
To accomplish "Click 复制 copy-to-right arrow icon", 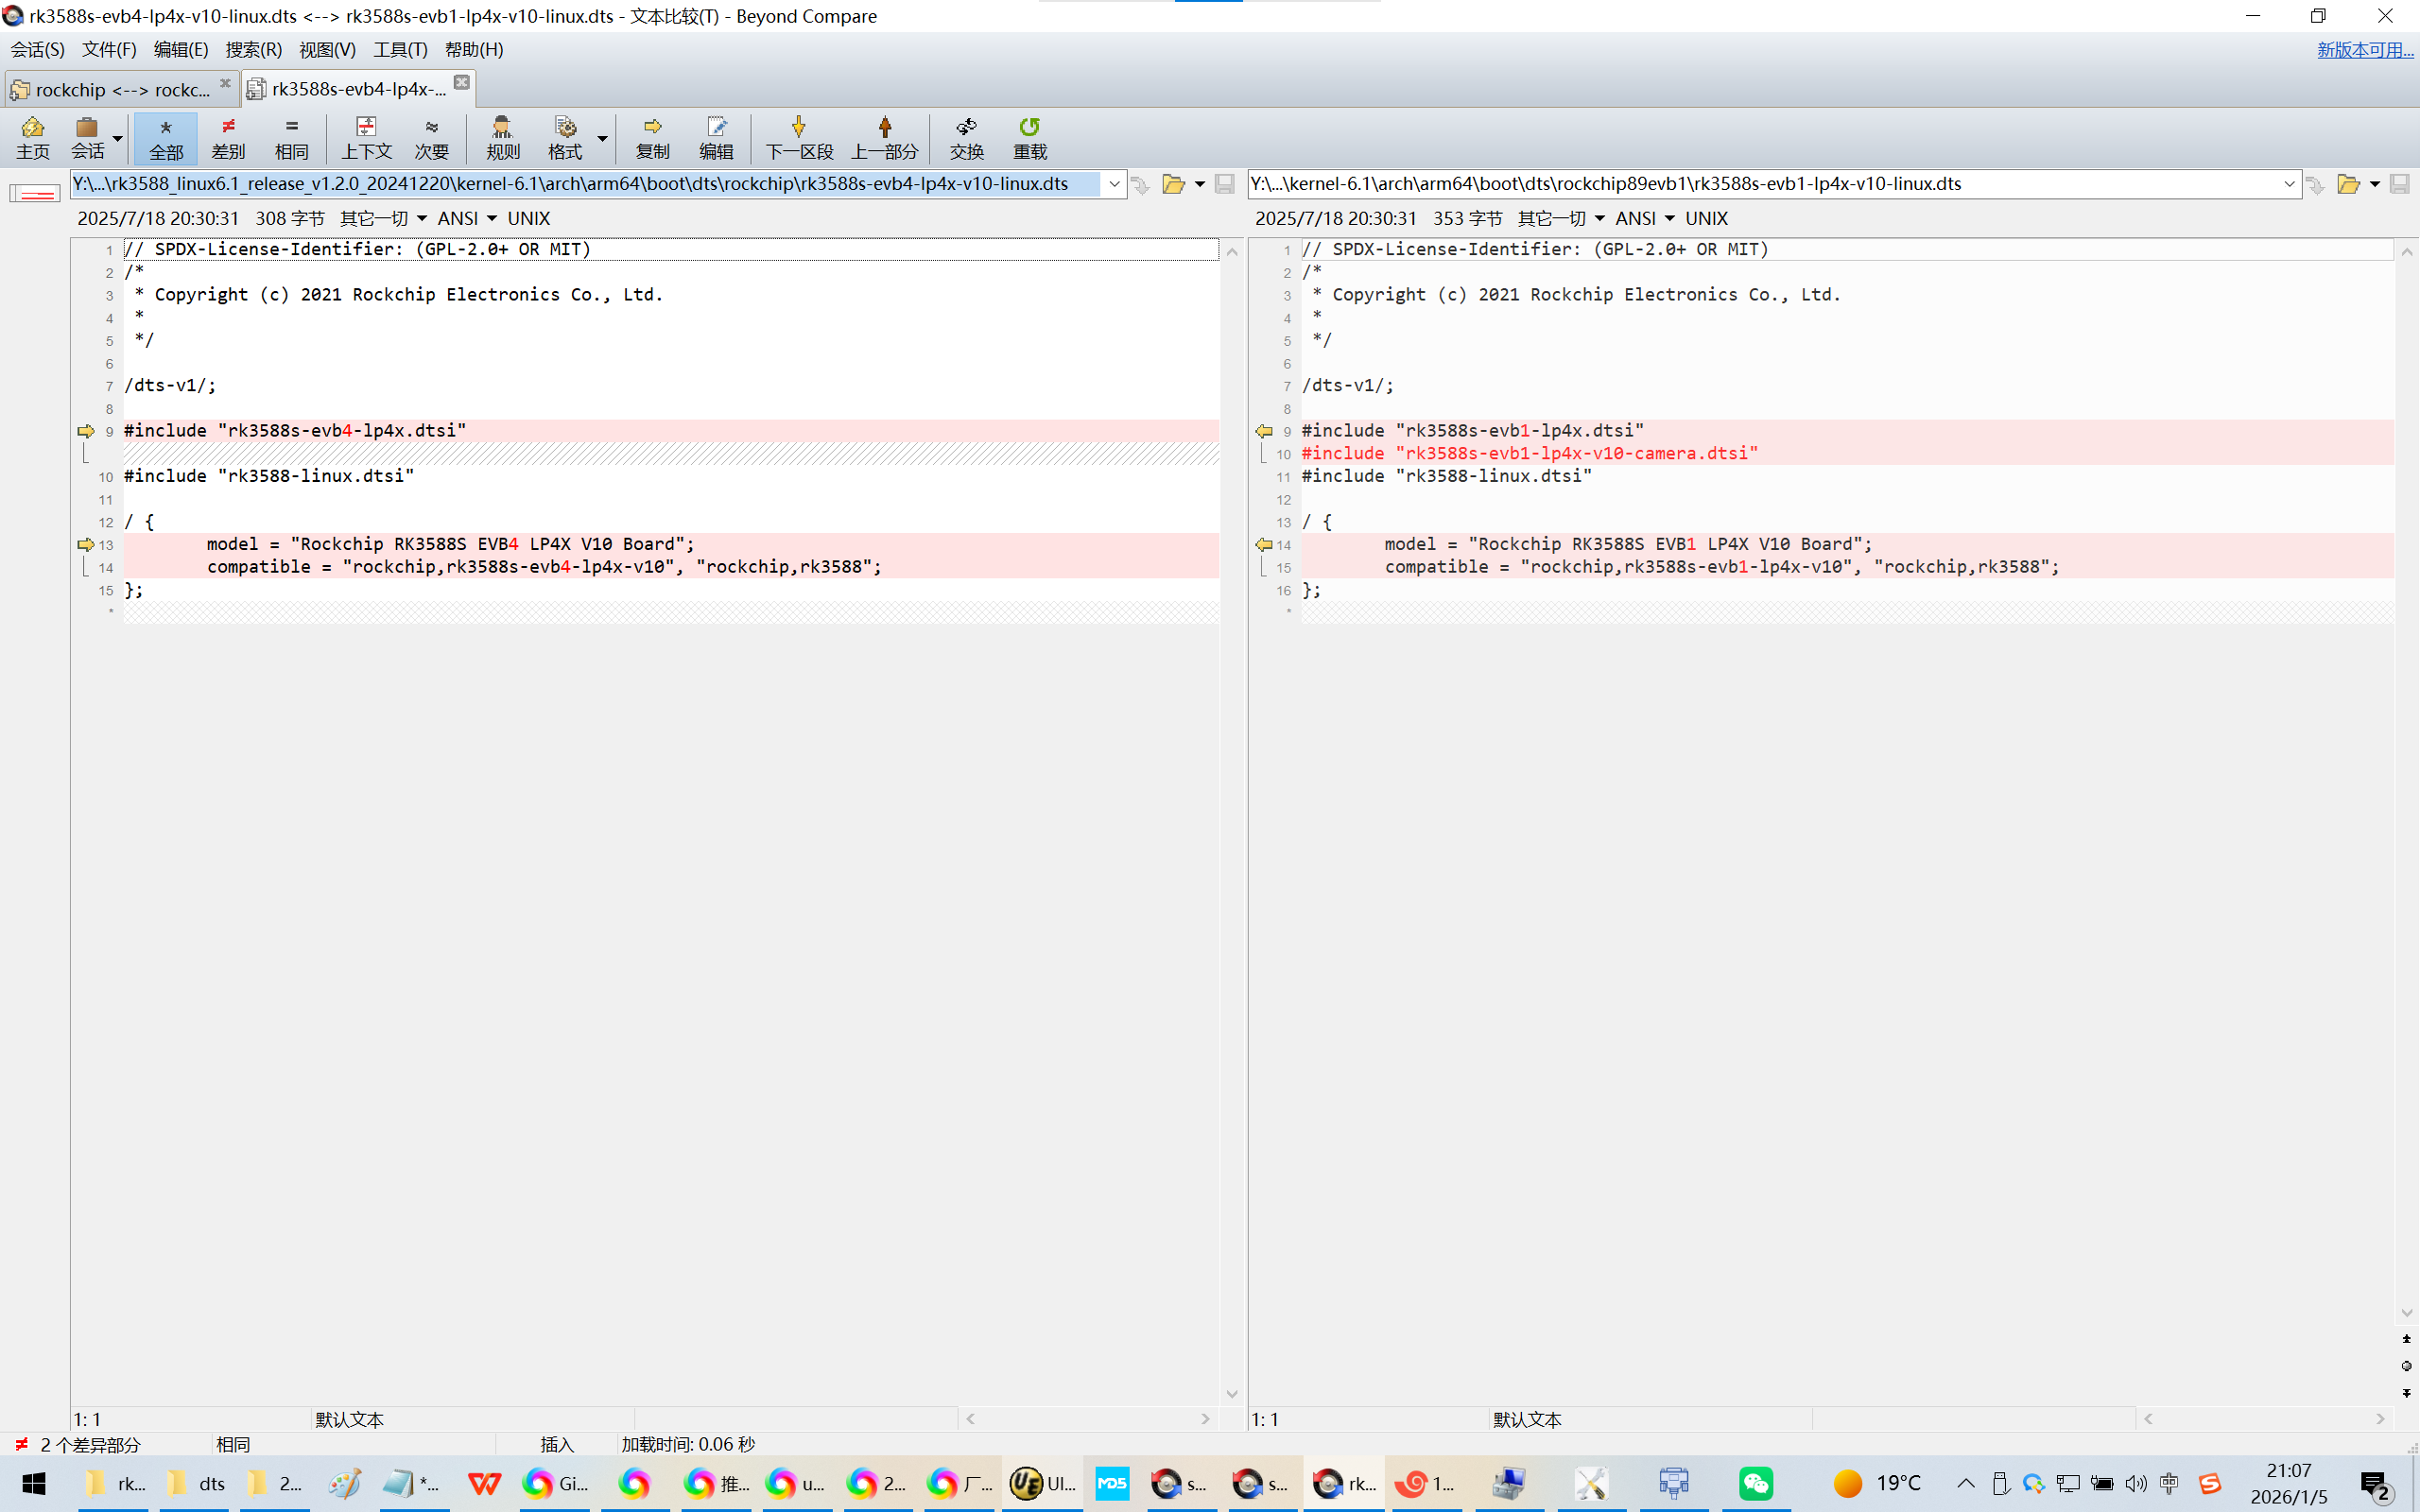I will pos(652,137).
